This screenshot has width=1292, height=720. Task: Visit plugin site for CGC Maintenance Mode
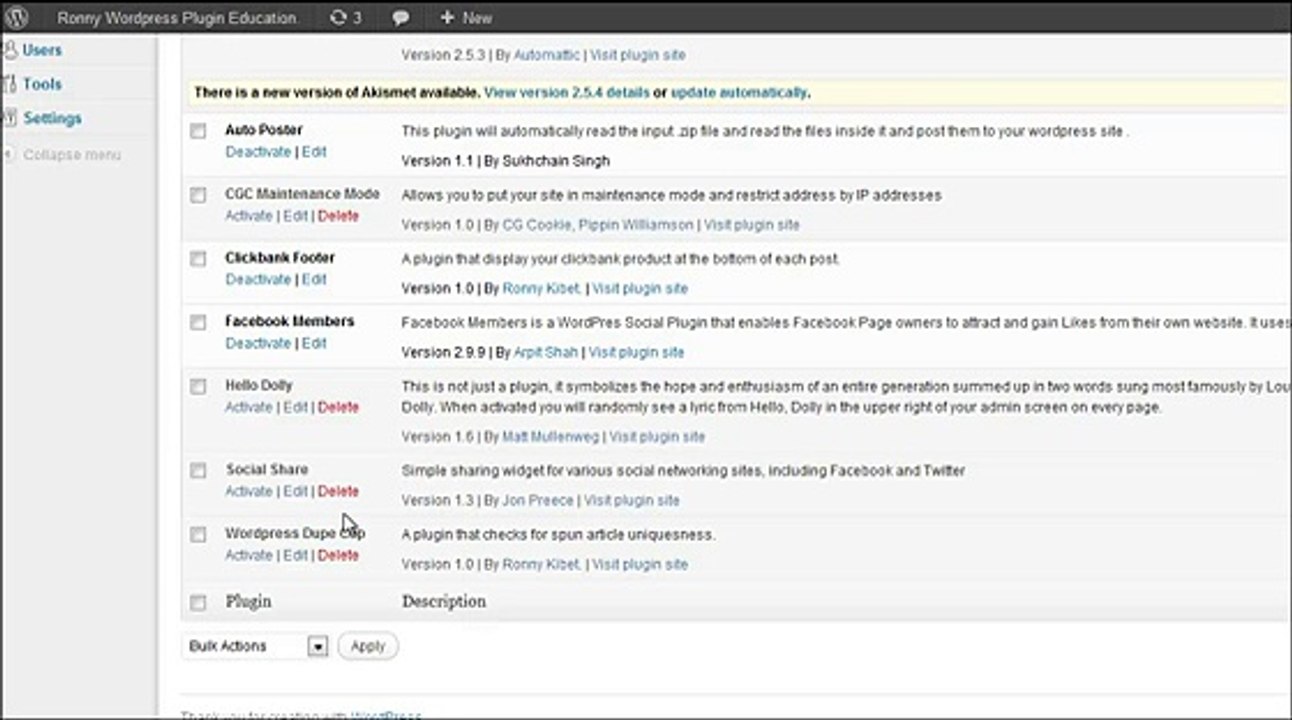(x=752, y=225)
